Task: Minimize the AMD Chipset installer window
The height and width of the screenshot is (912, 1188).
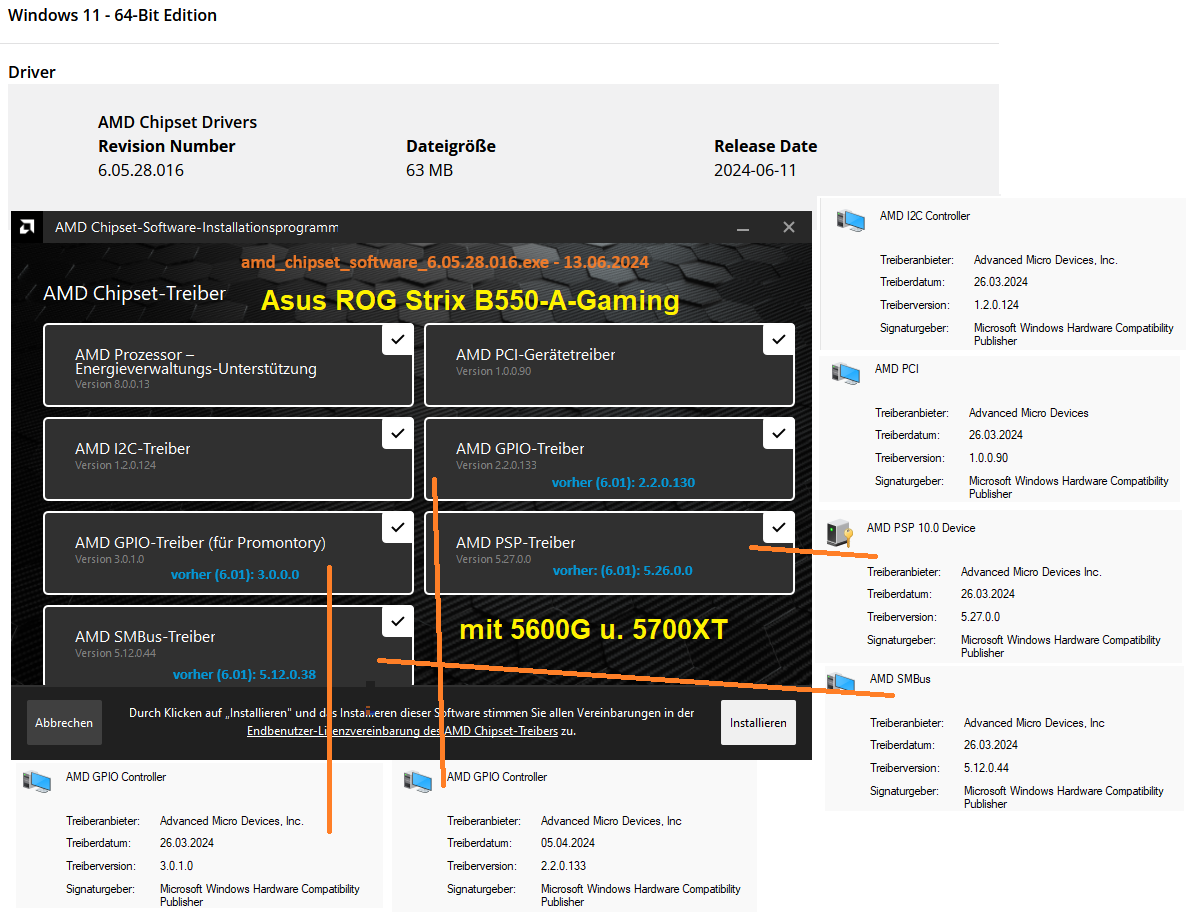Action: pos(743,228)
